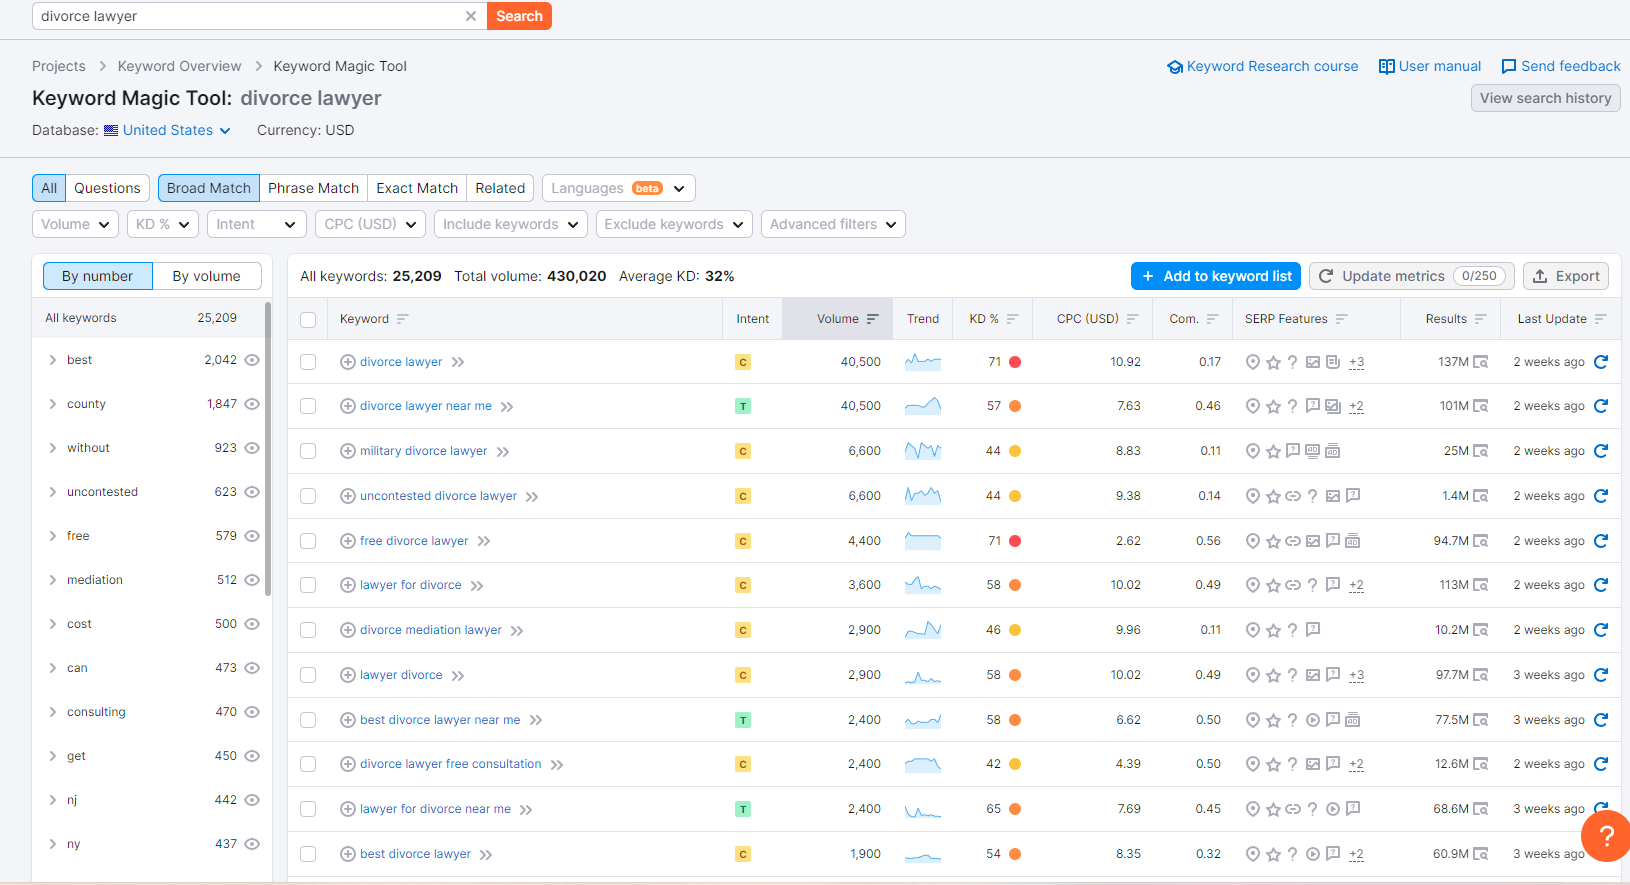Open Exclude keywords dropdown
The image size is (1630, 885).
click(x=674, y=224)
